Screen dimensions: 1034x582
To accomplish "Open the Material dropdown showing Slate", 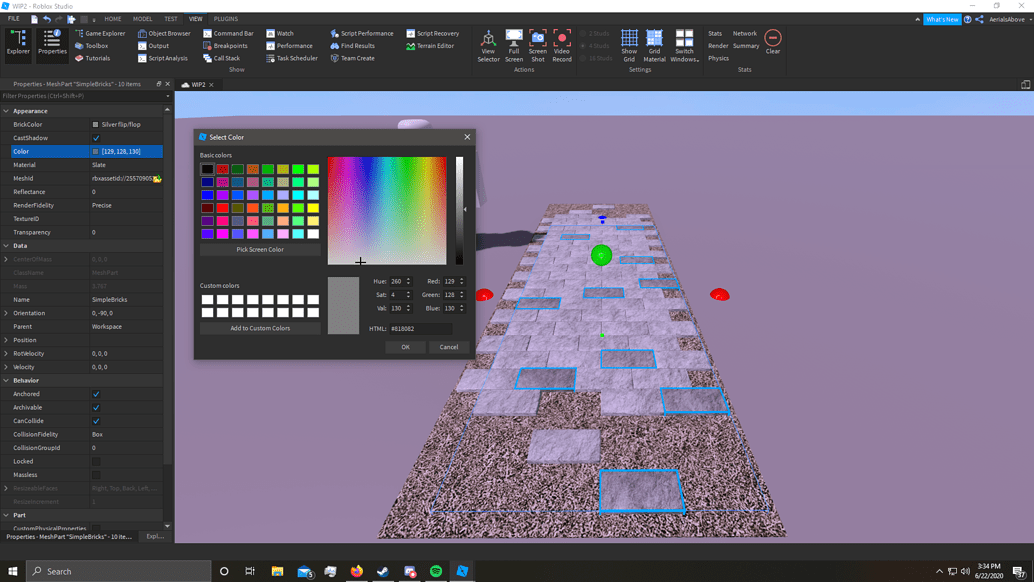I will point(125,164).
